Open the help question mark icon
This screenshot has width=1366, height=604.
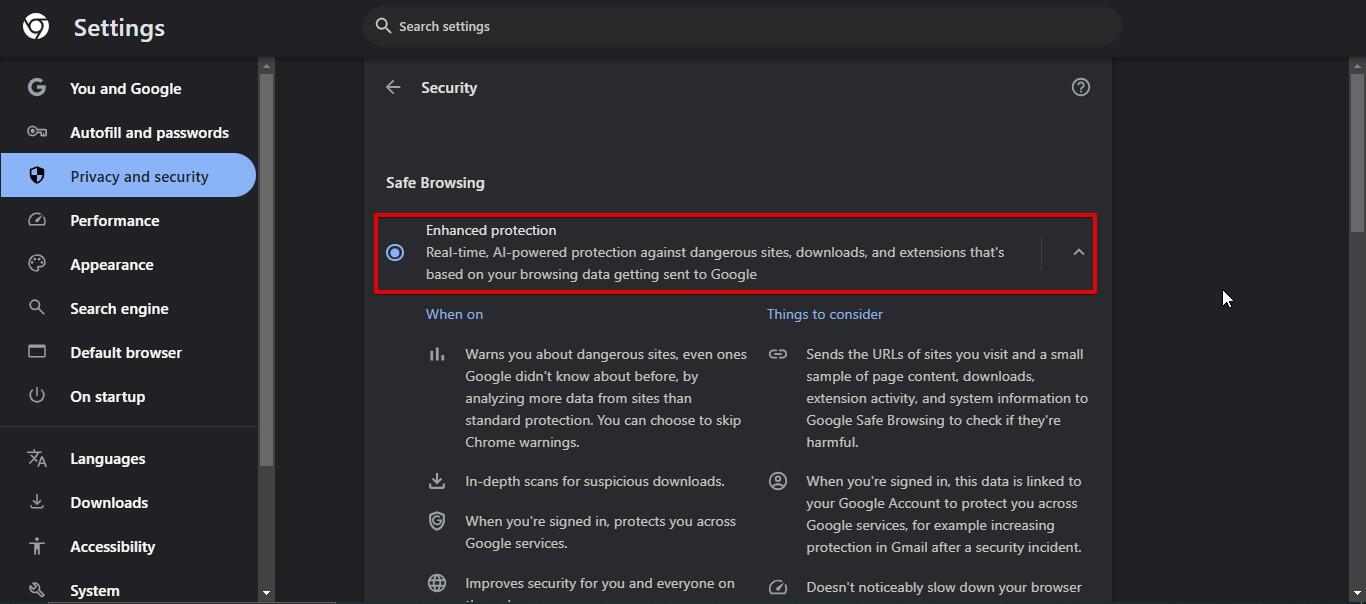[x=1080, y=88]
